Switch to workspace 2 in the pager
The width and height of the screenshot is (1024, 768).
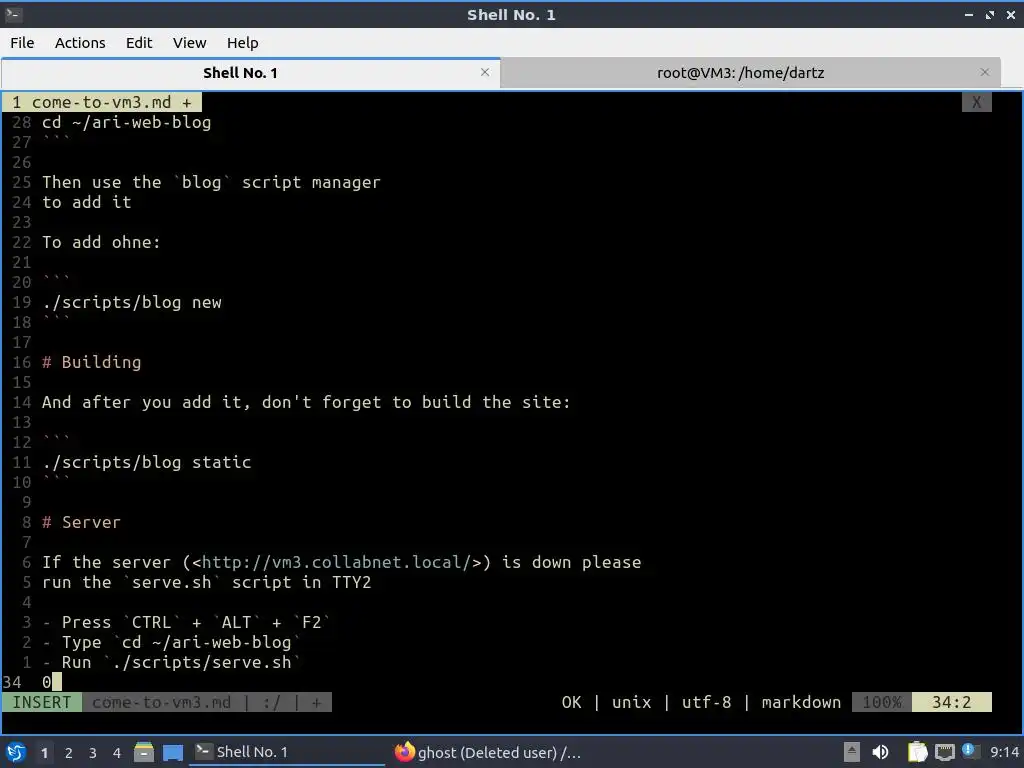(x=69, y=753)
